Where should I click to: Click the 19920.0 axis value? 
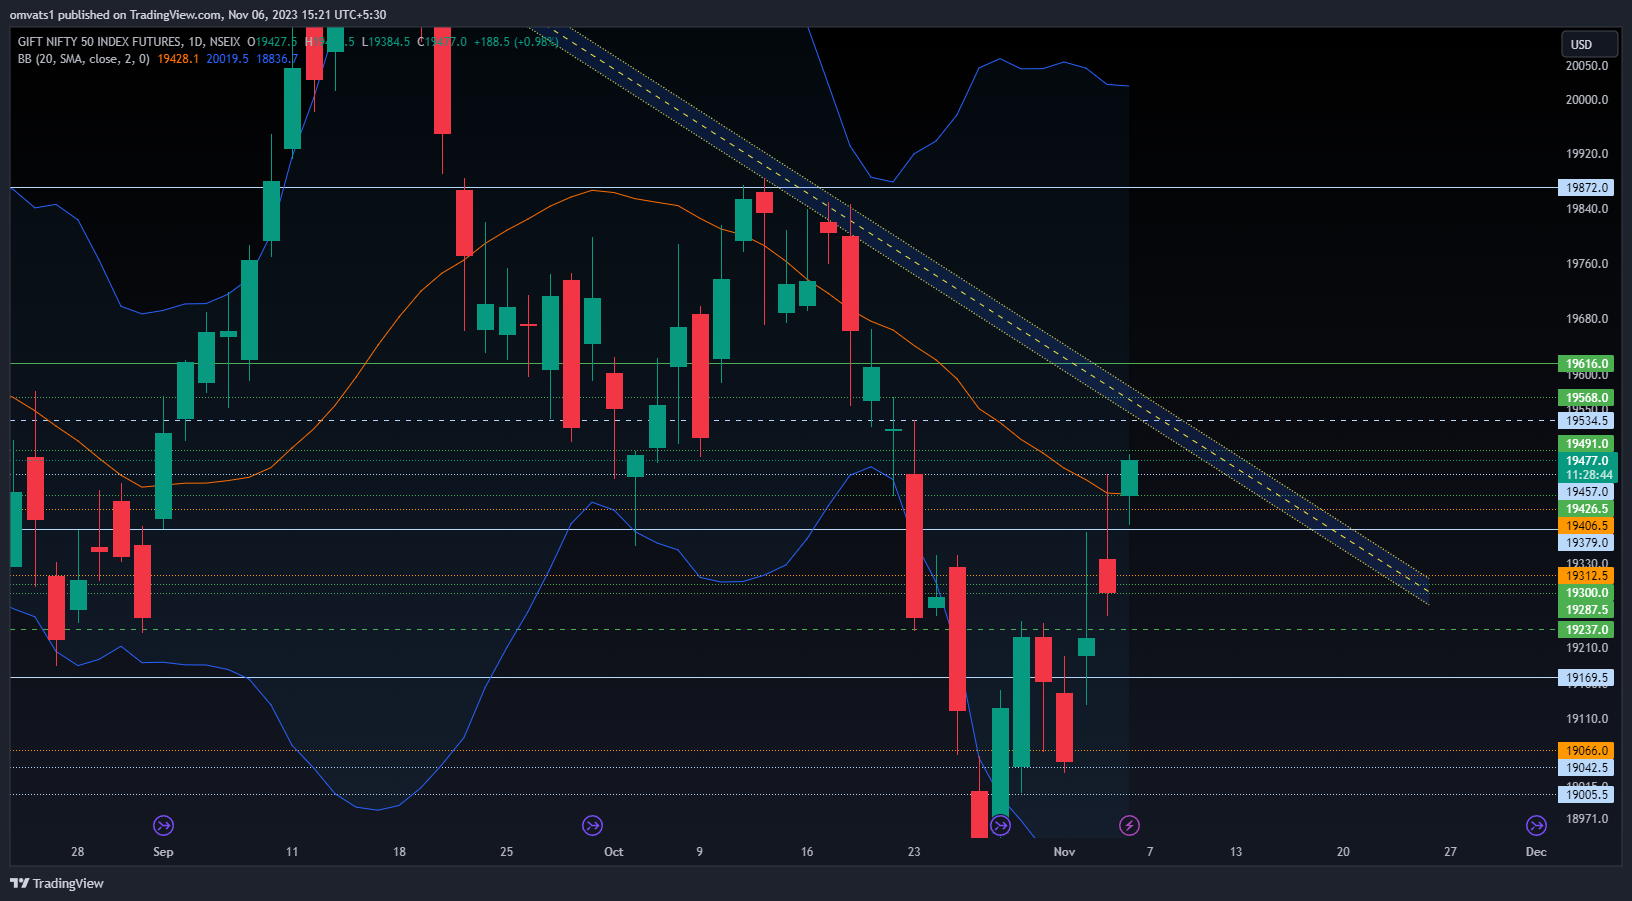(1587, 154)
